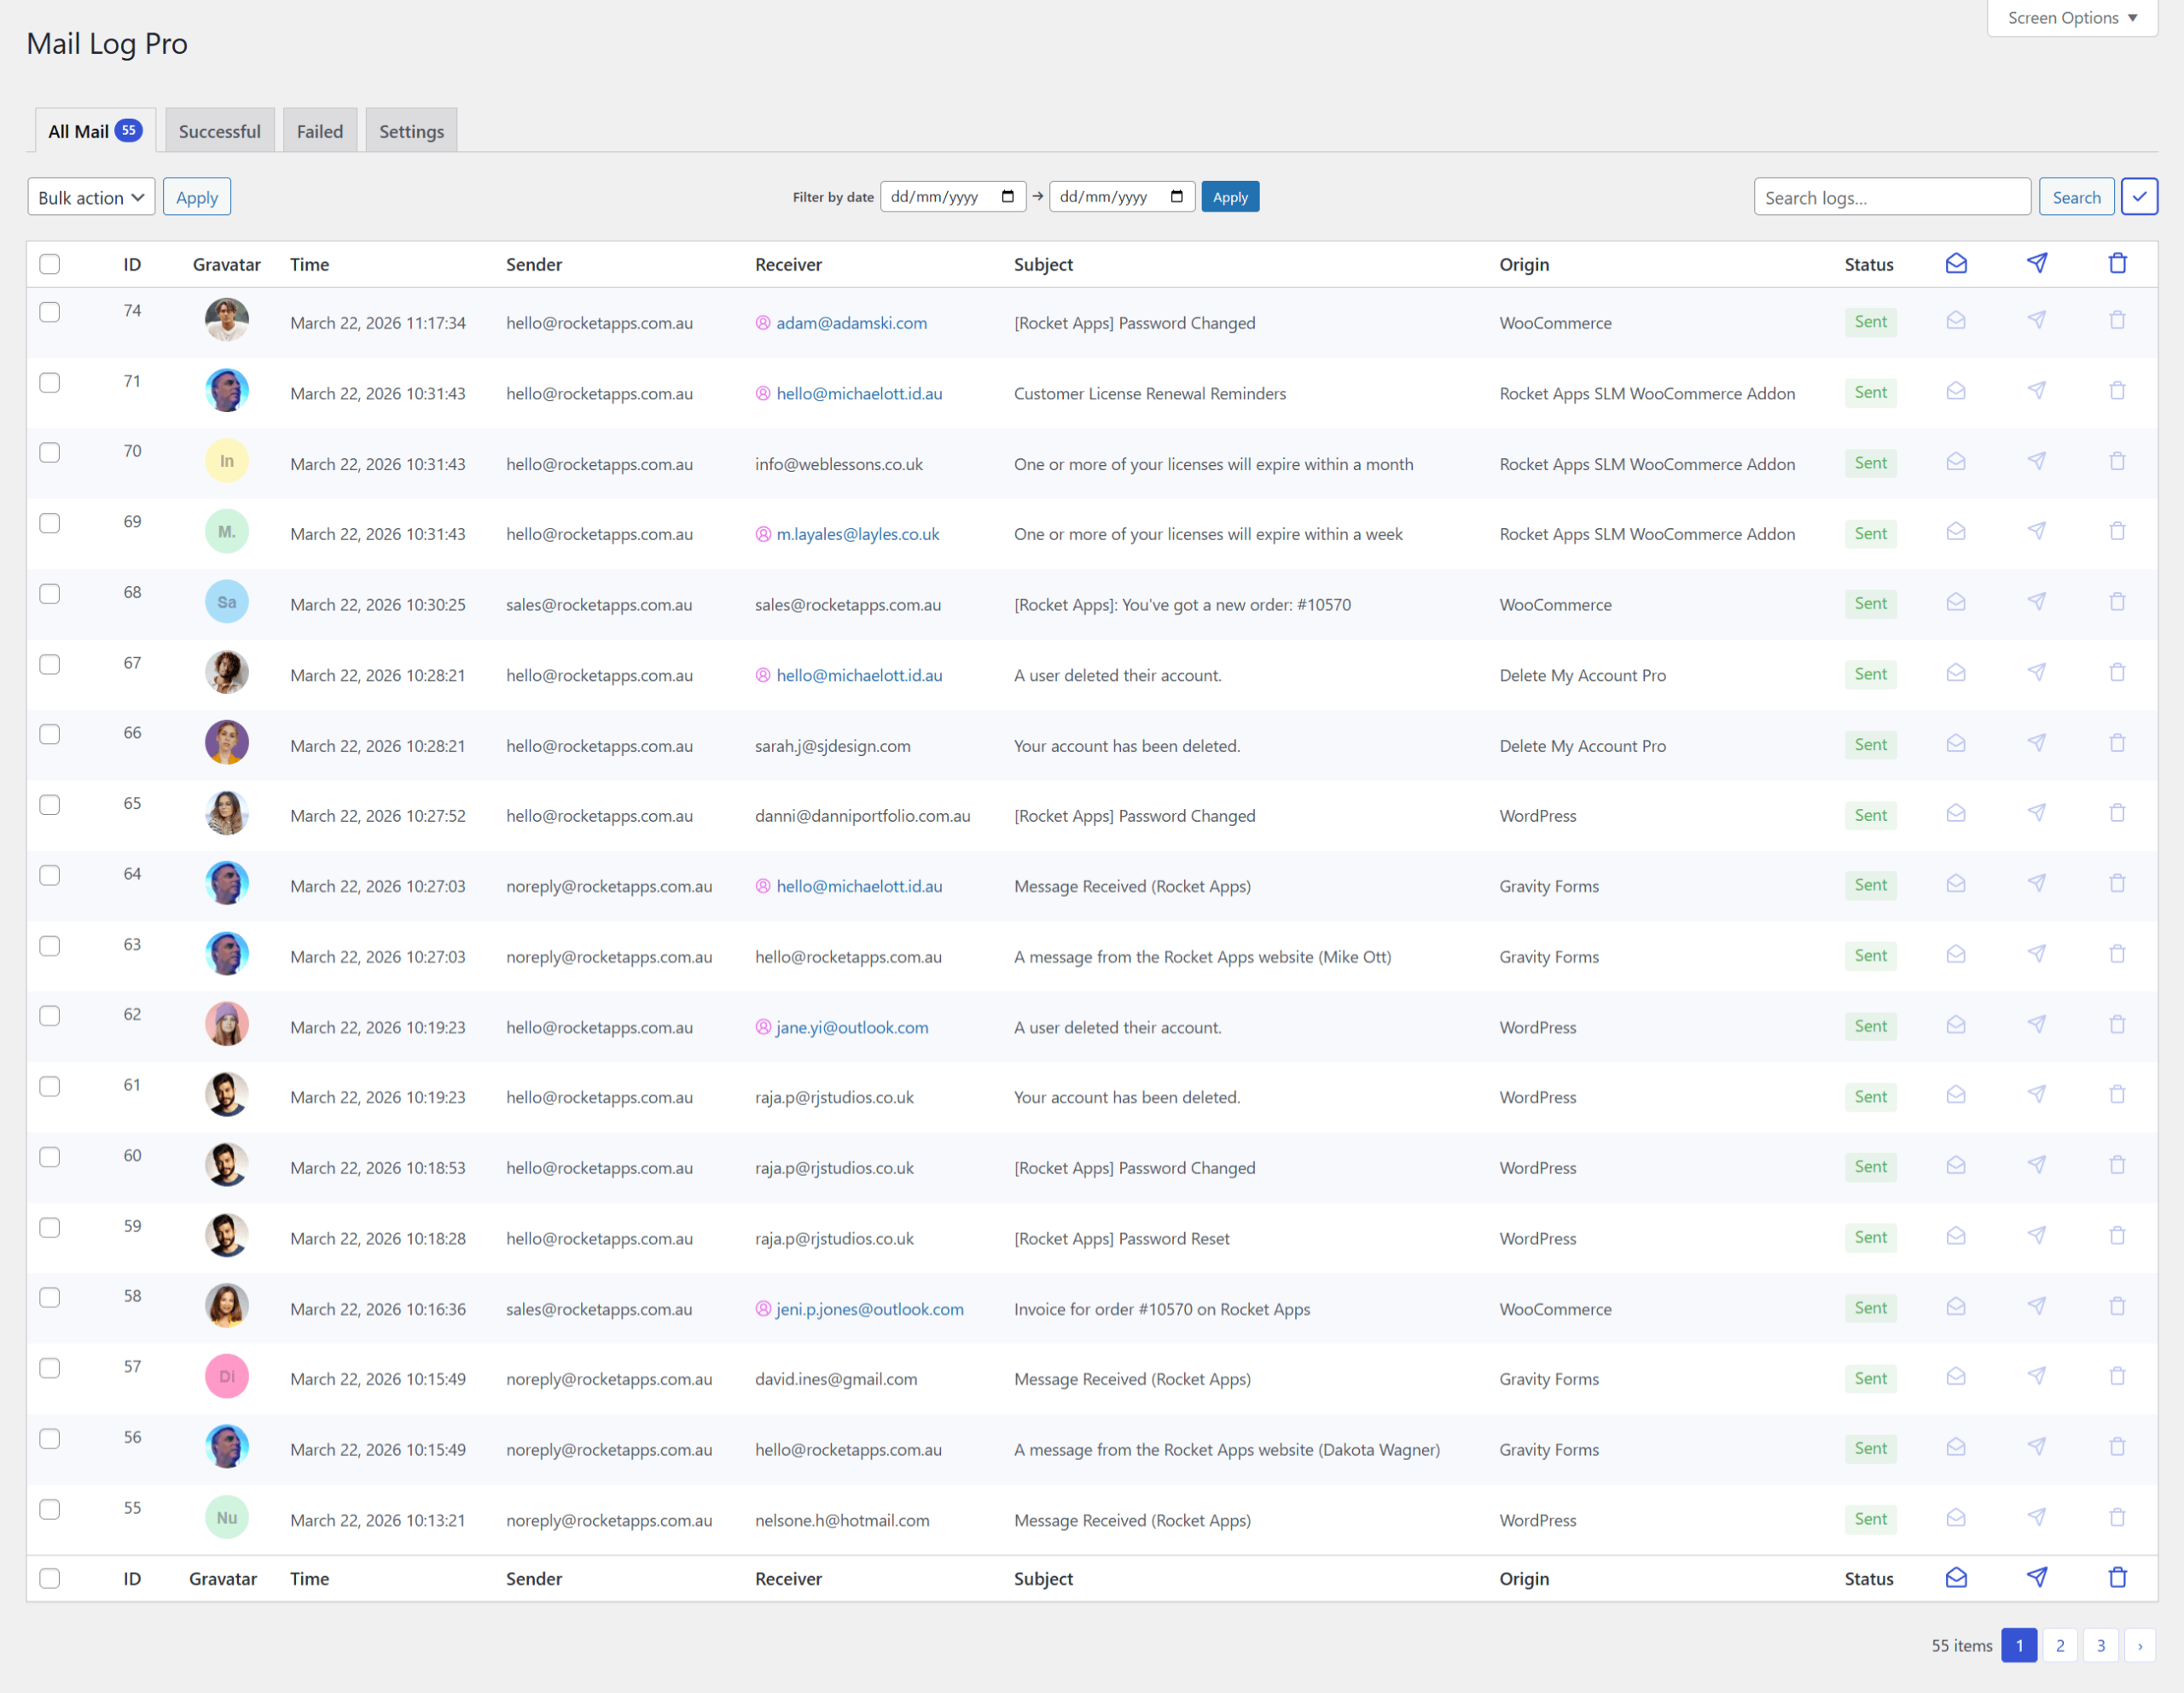This screenshot has height=1693, width=2184.
Task: Click the envelope icon in the table header
Action: click(x=1956, y=263)
